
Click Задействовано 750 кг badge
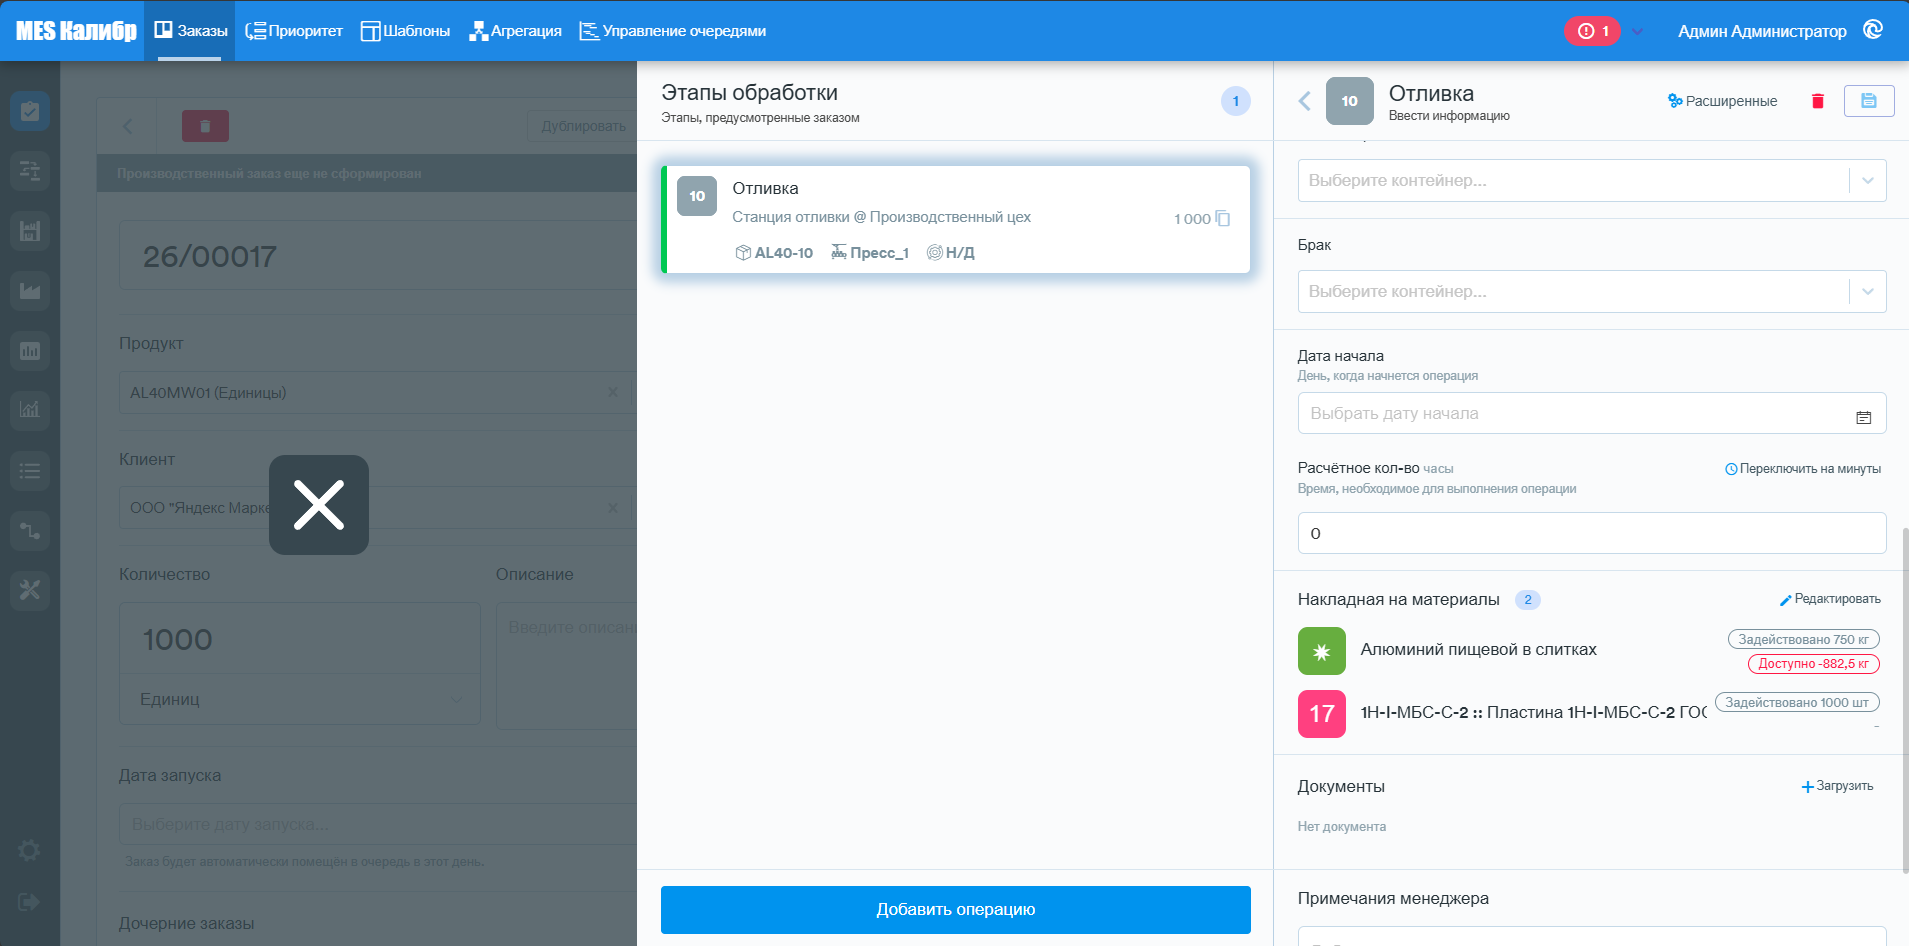click(1804, 639)
